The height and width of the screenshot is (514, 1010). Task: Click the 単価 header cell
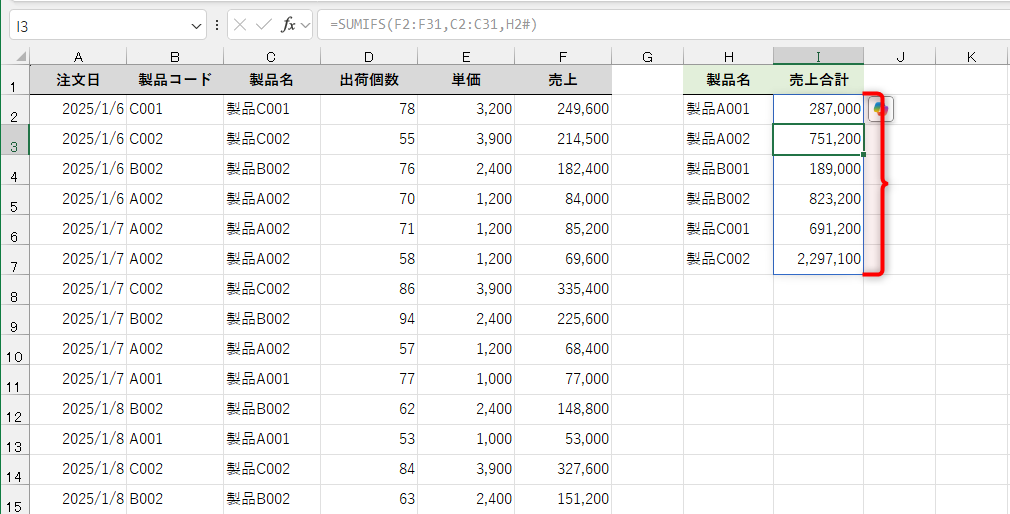click(466, 81)
